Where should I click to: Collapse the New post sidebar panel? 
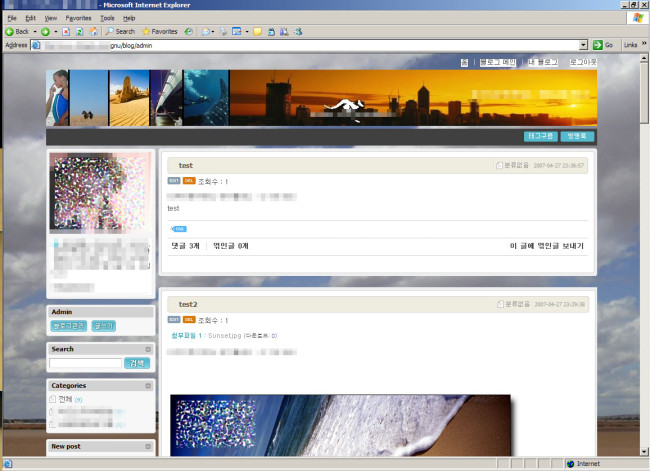click(148, 447)
